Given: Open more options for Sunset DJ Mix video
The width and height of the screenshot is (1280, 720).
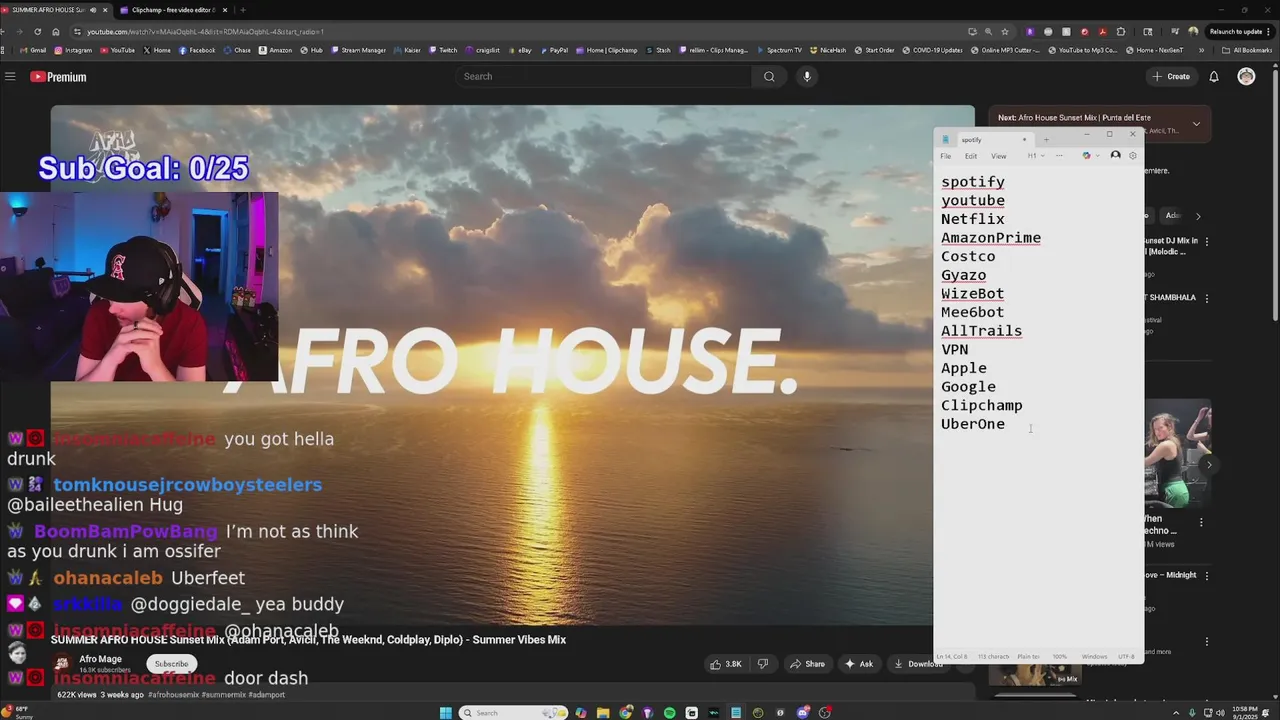Looking at the screenshot, I should 1207,241.
